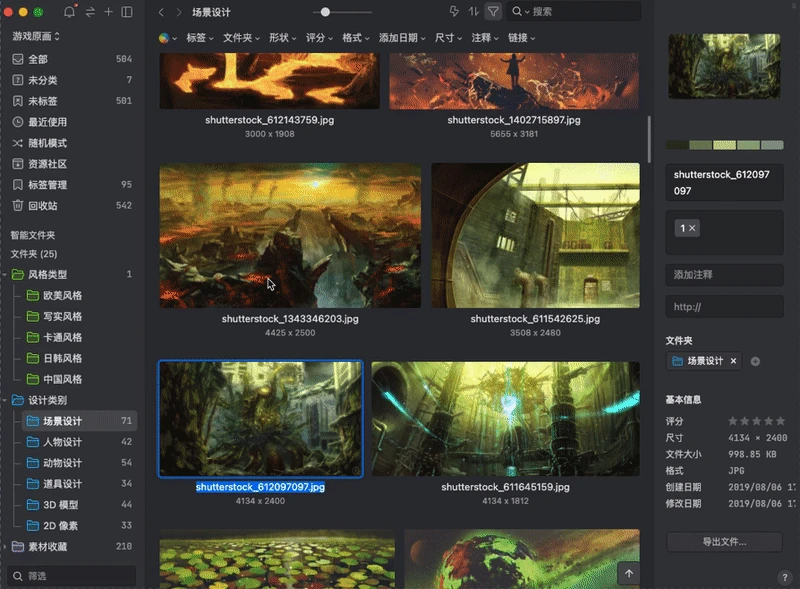This screenshot has height=589, width=800.
Task: Open the 形状 filter dropdown
Action: coord(283,38)
